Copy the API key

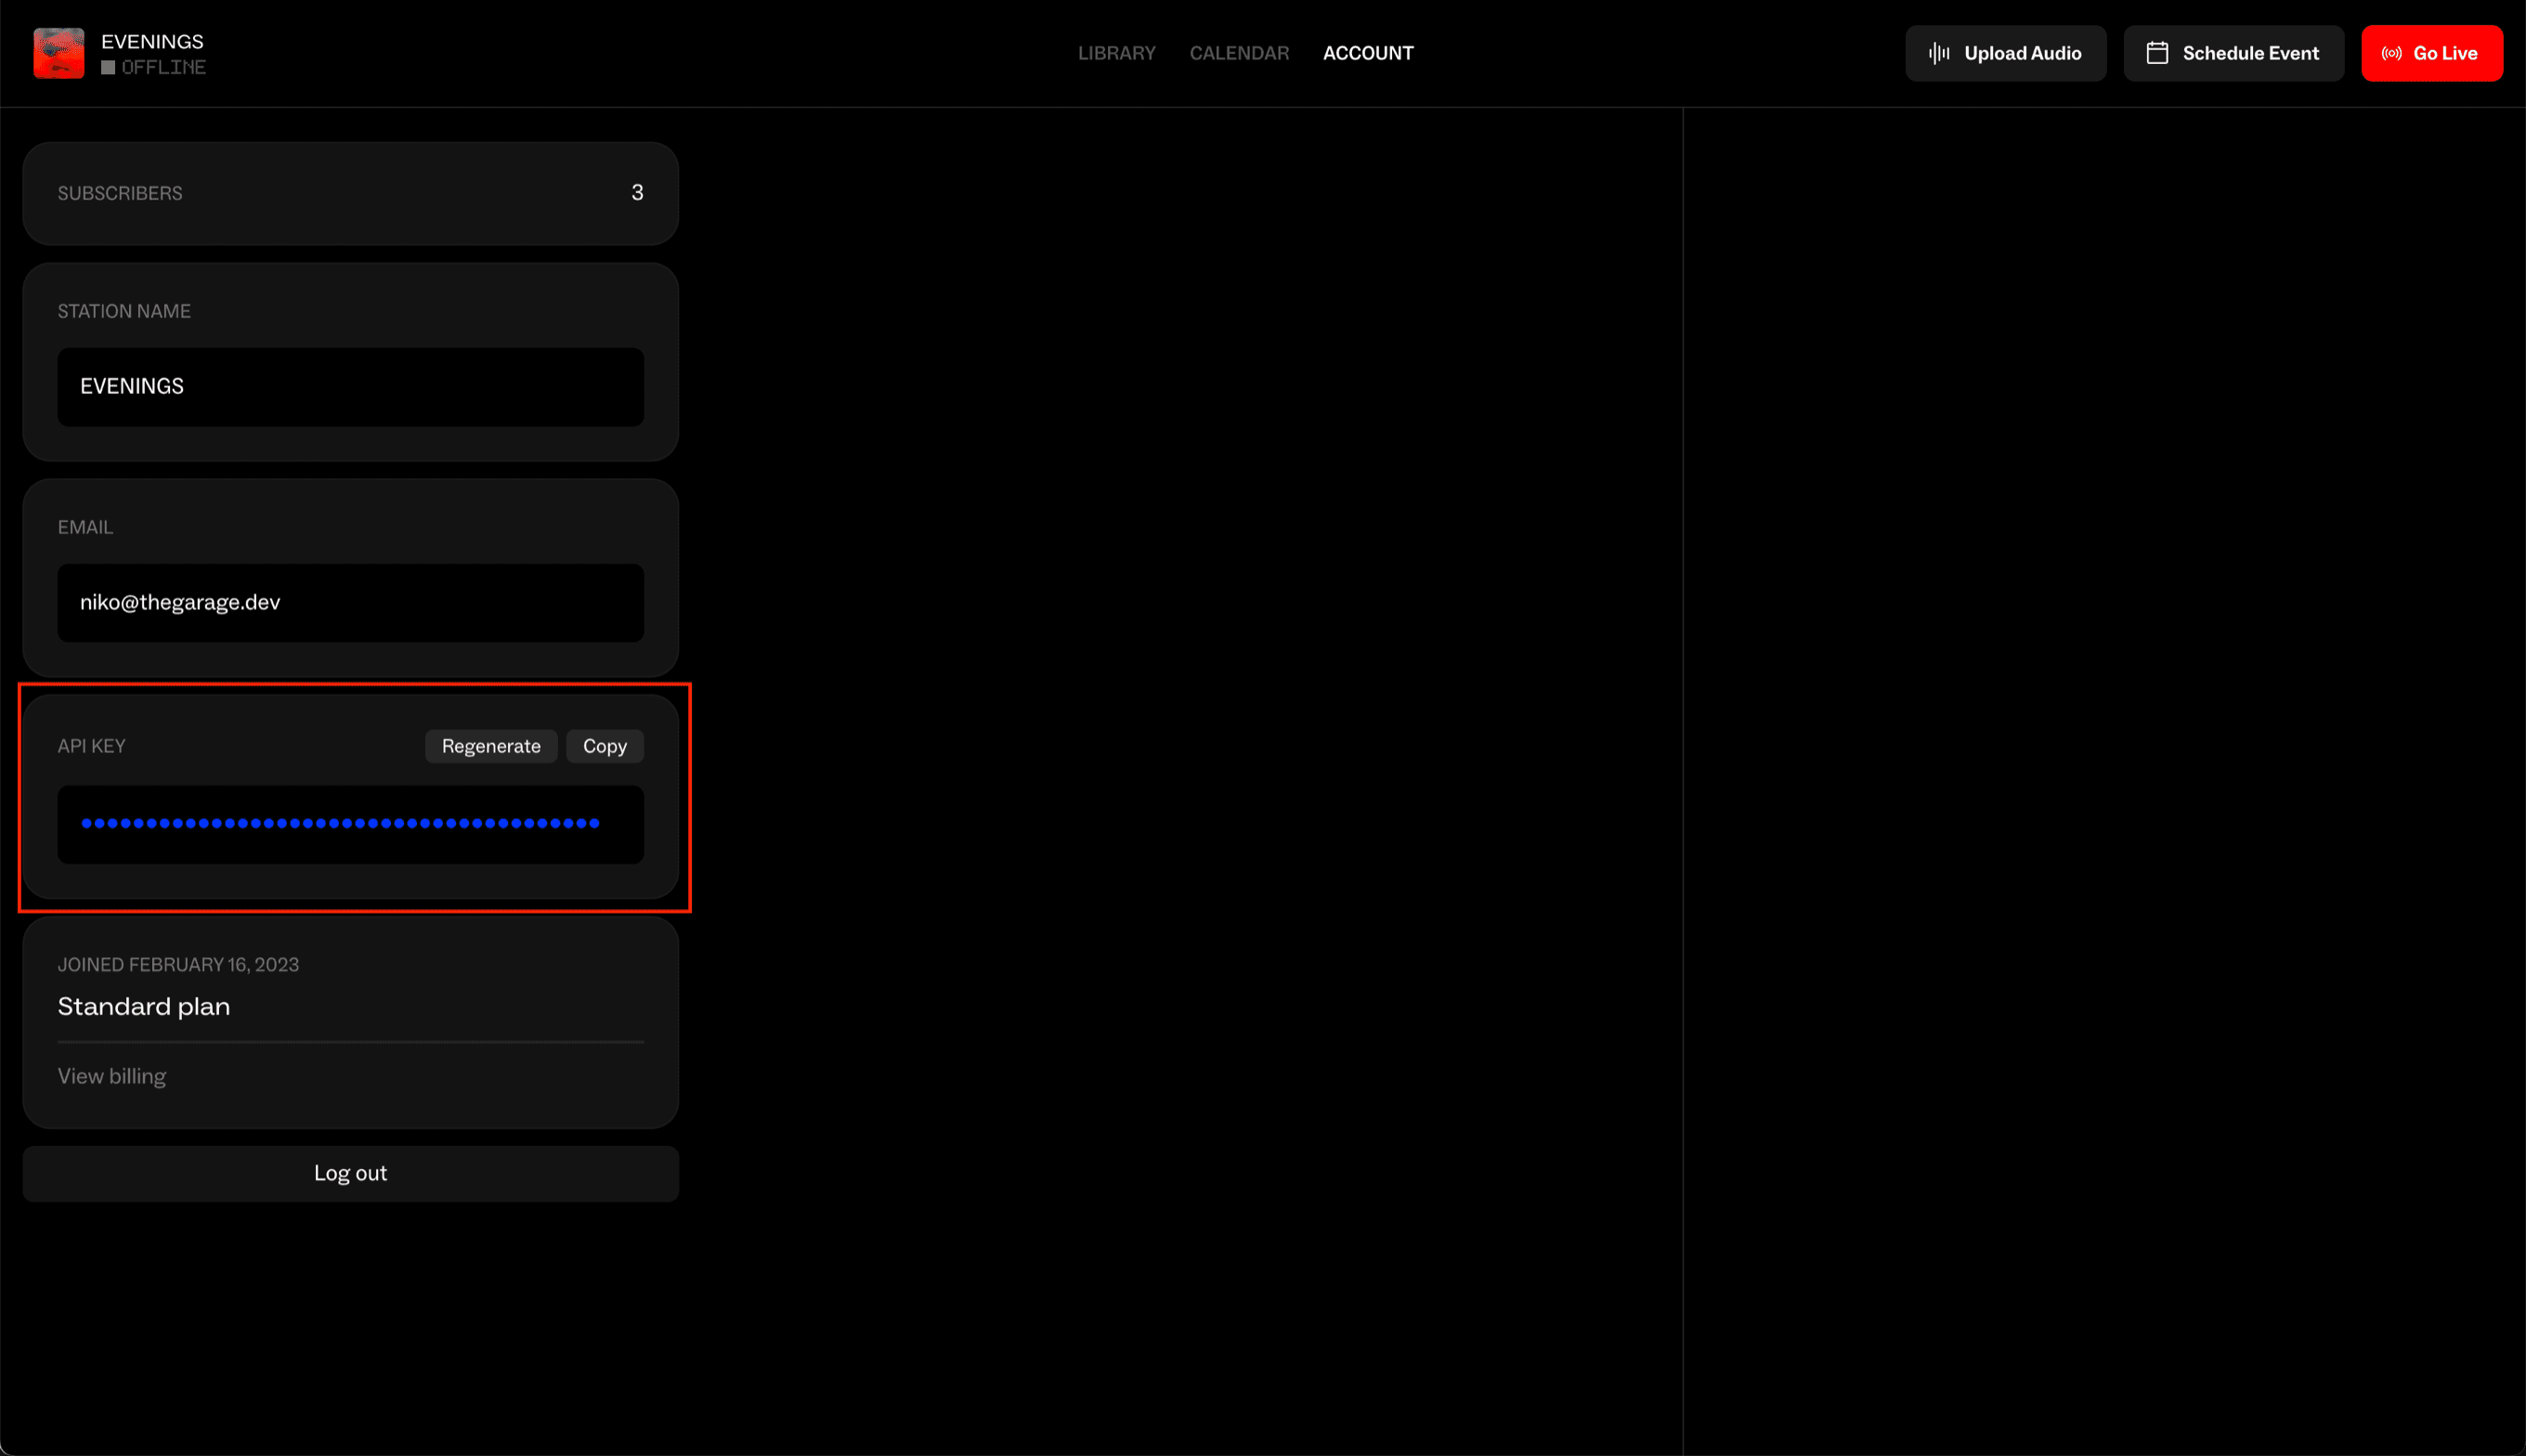click(x=605, y=746)
